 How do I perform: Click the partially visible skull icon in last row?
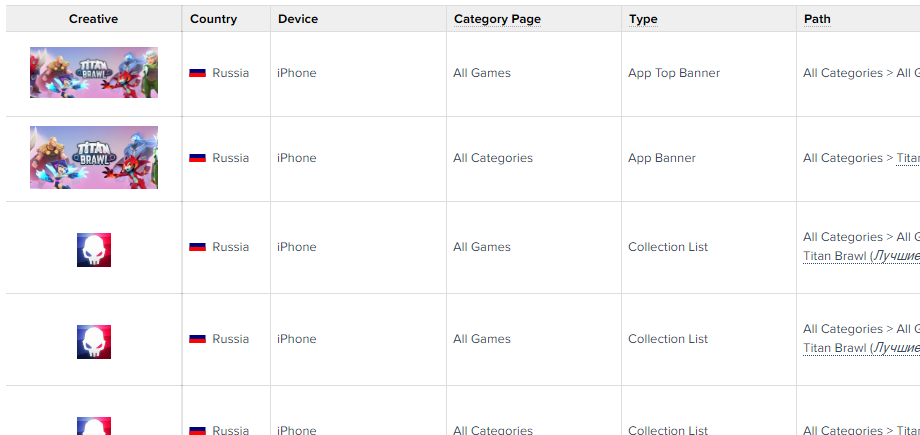click(94, 426)
